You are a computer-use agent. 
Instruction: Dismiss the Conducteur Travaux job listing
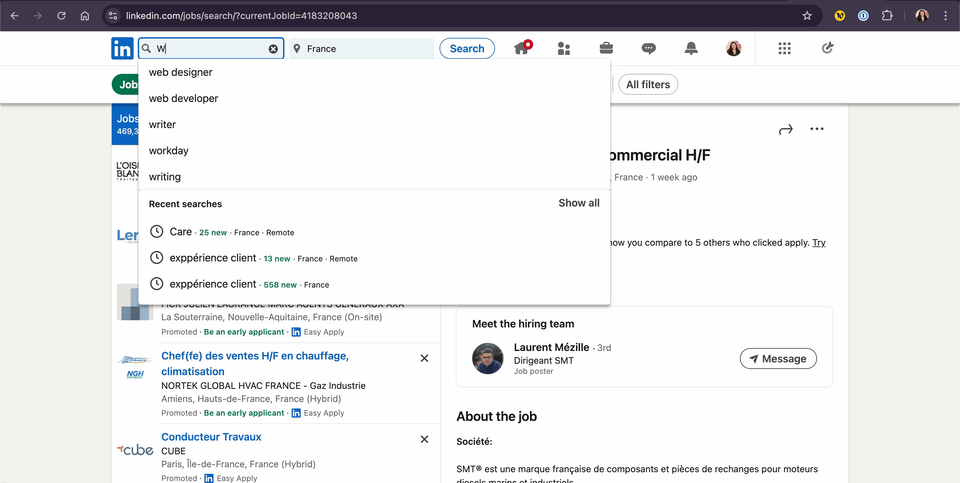(x=424, y=439)
